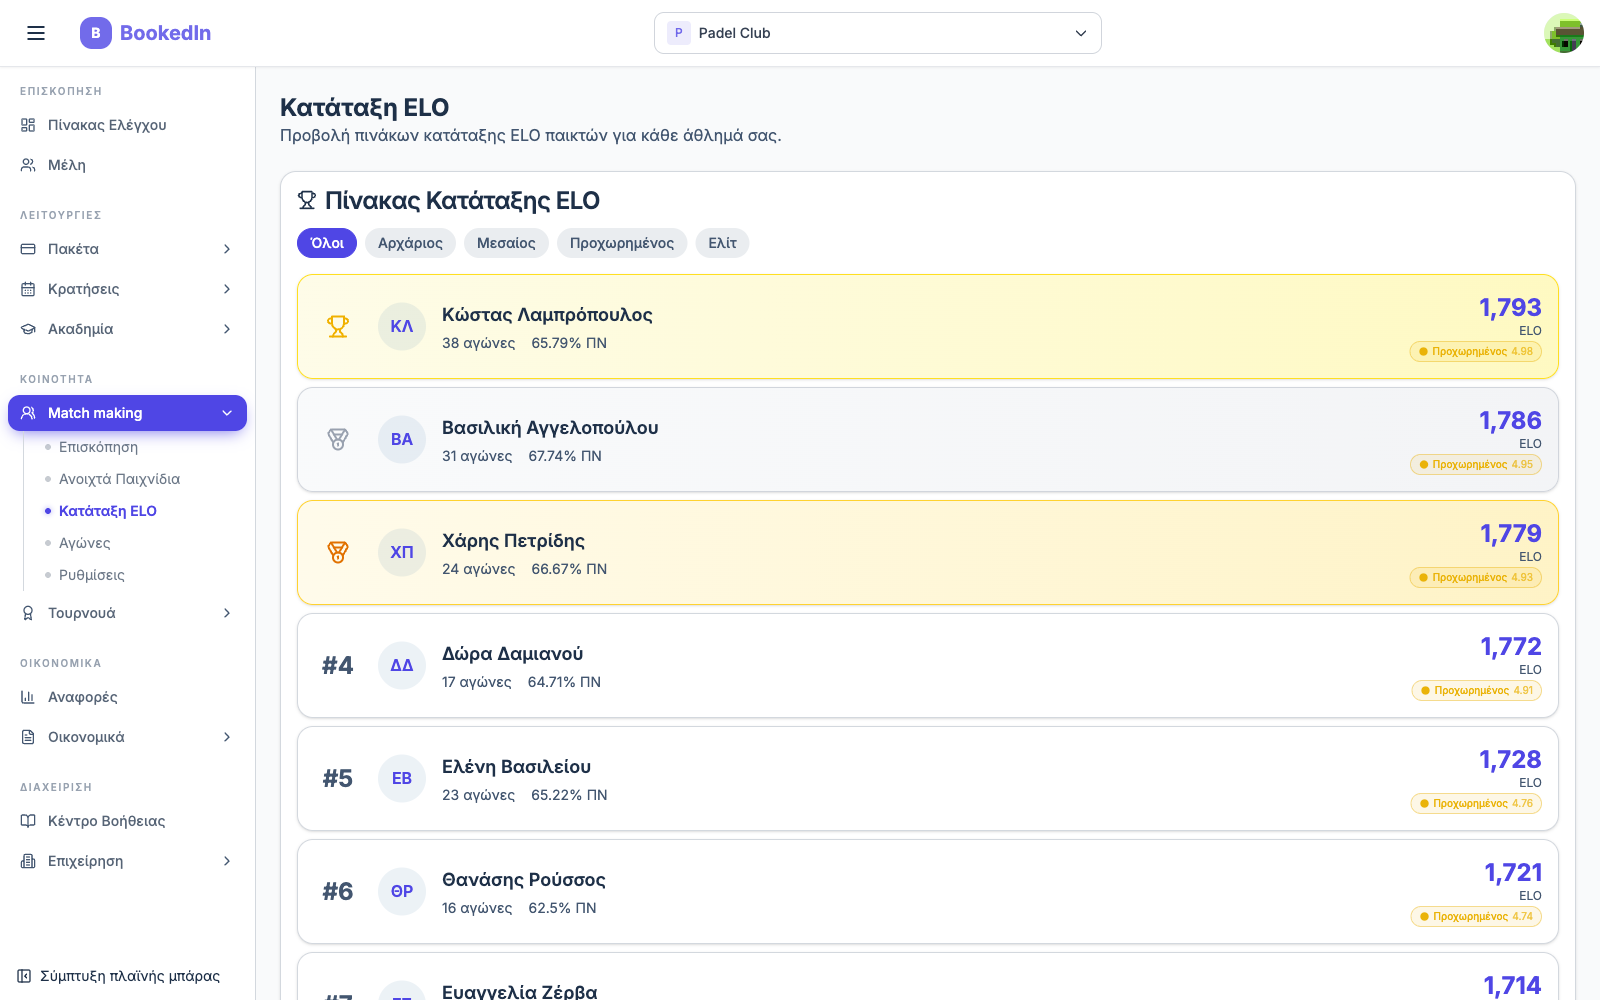Click the gold trophy icon for Κώστας Λαμπρόπουλος
This screenshot has width=1600, height=1000.
(338, 326)
